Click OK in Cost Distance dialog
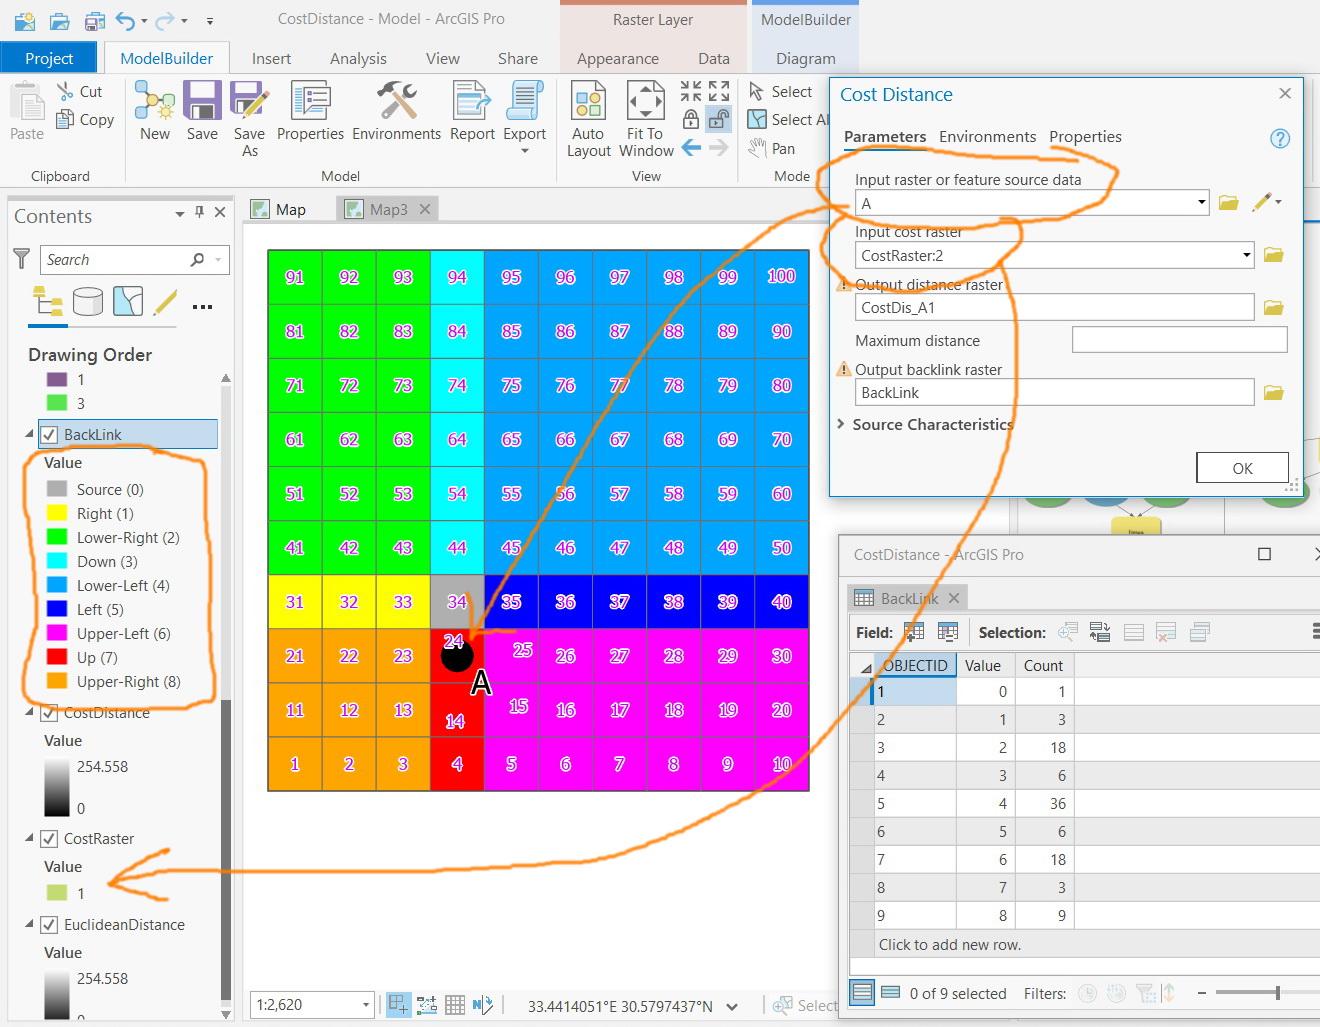This screenshot has height=1027, width=1320. tap(1242, 468)
